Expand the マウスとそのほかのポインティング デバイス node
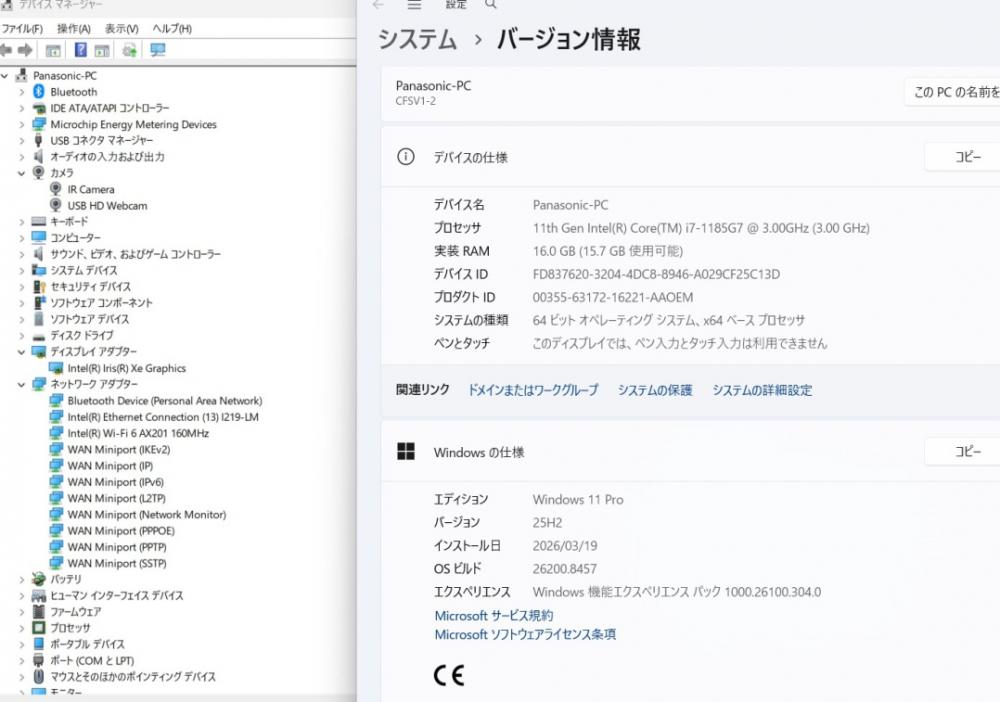Image resolution: width=1000 pixels, height=702 pixels. coord(22,676)
